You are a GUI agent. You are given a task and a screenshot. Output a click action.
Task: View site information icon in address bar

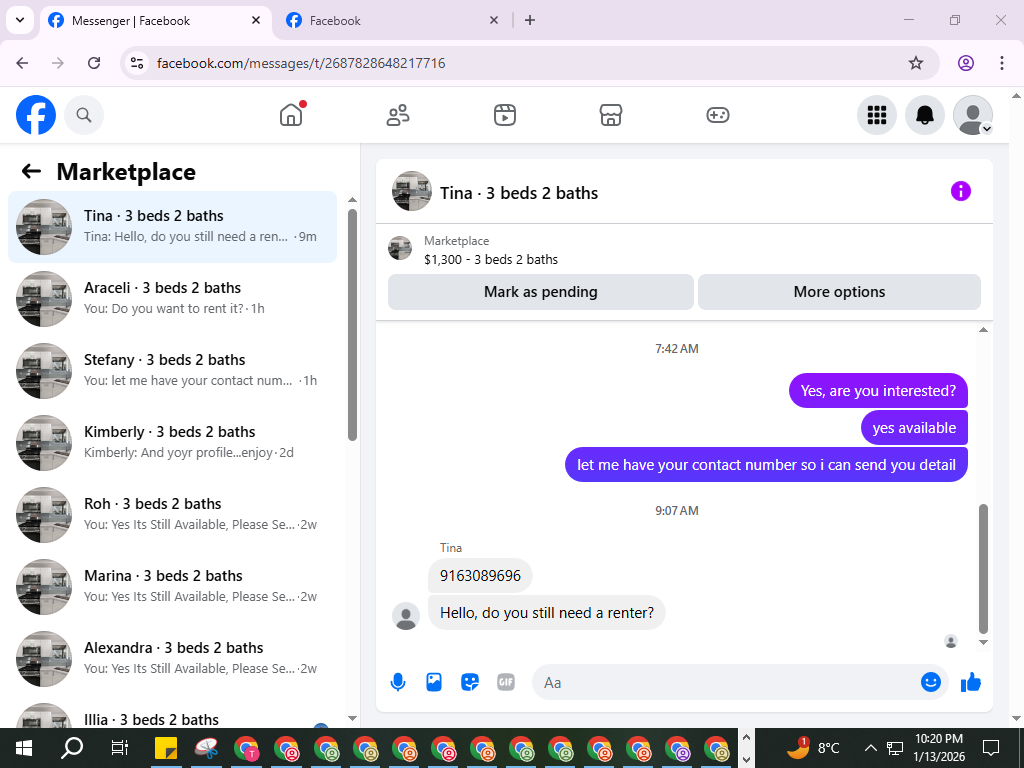(136, 63)
